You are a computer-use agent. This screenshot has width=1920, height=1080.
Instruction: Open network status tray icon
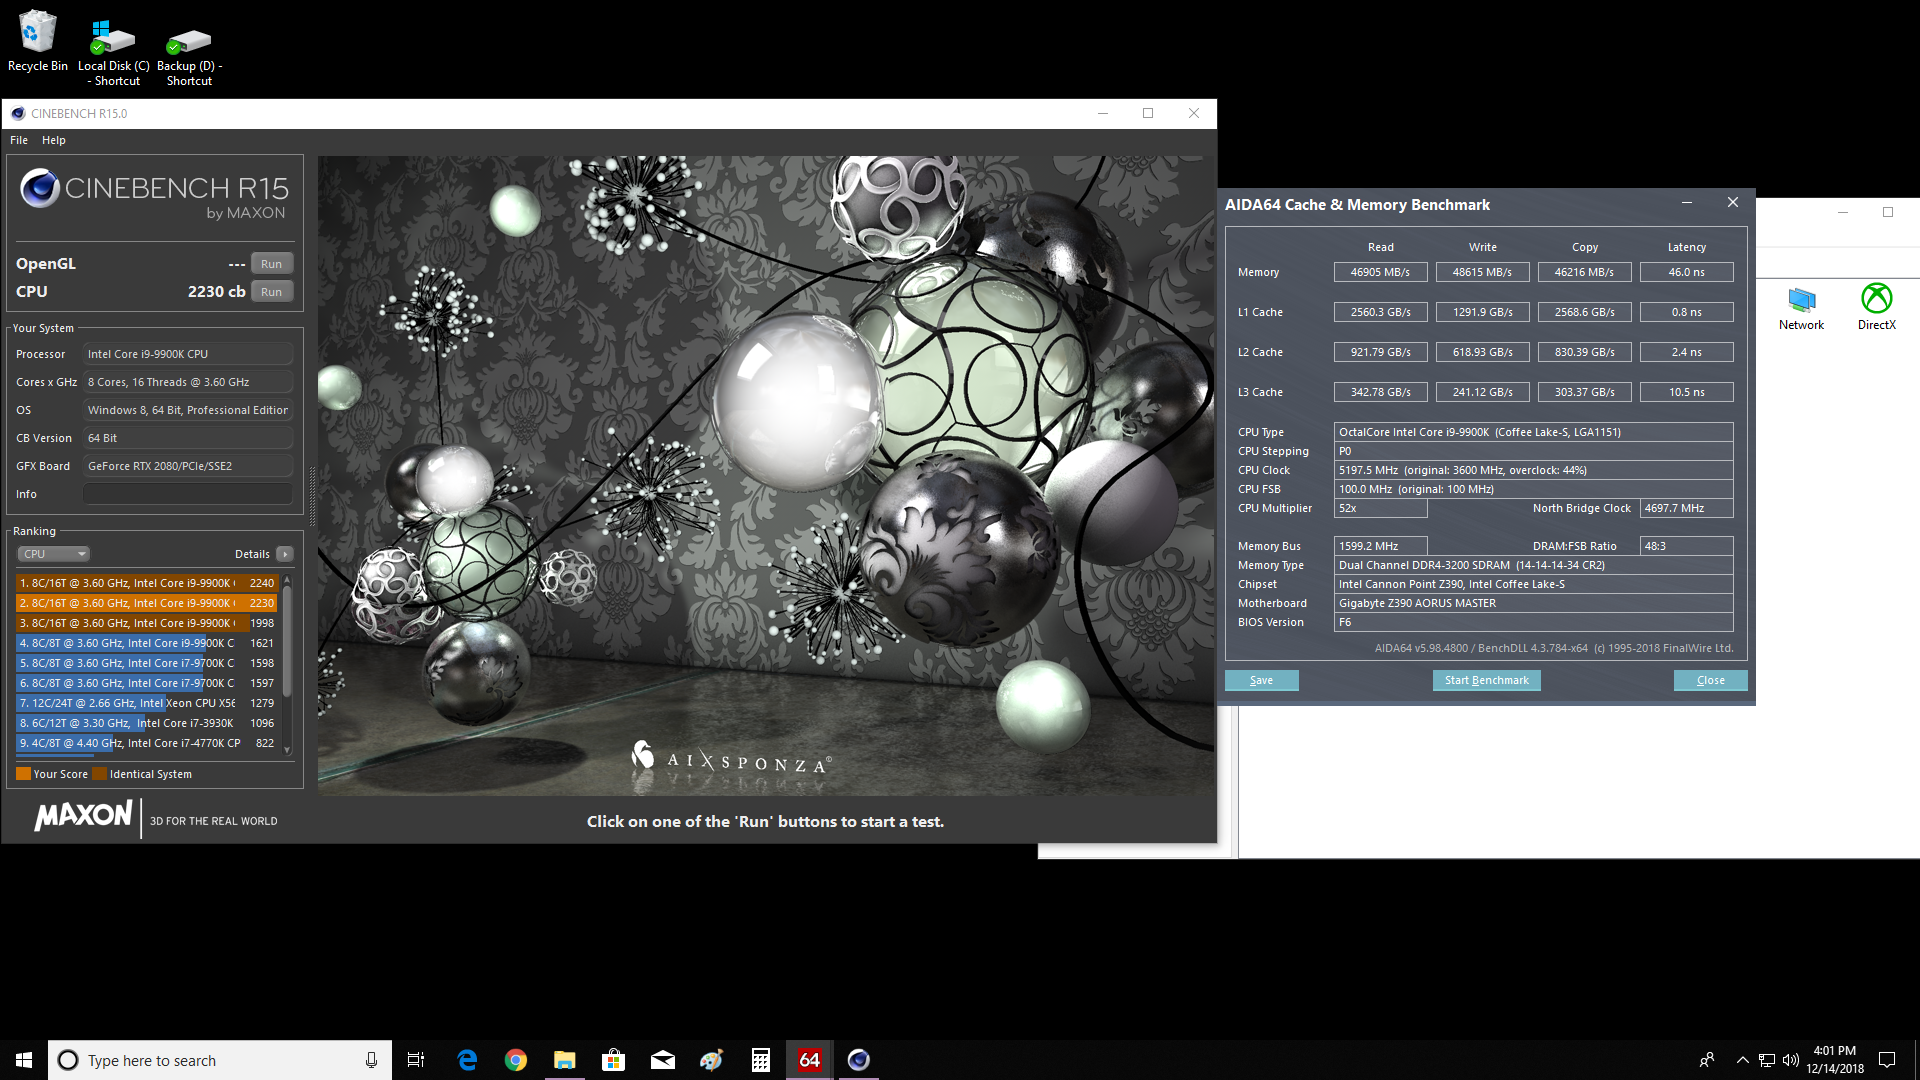coord(1766,1060)
